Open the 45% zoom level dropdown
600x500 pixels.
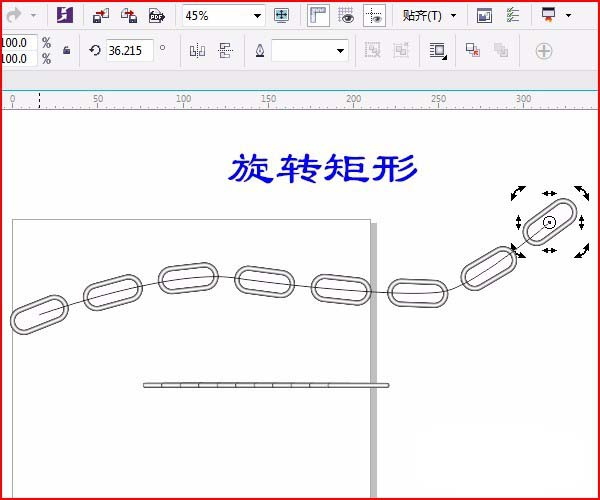pos(258,16)
